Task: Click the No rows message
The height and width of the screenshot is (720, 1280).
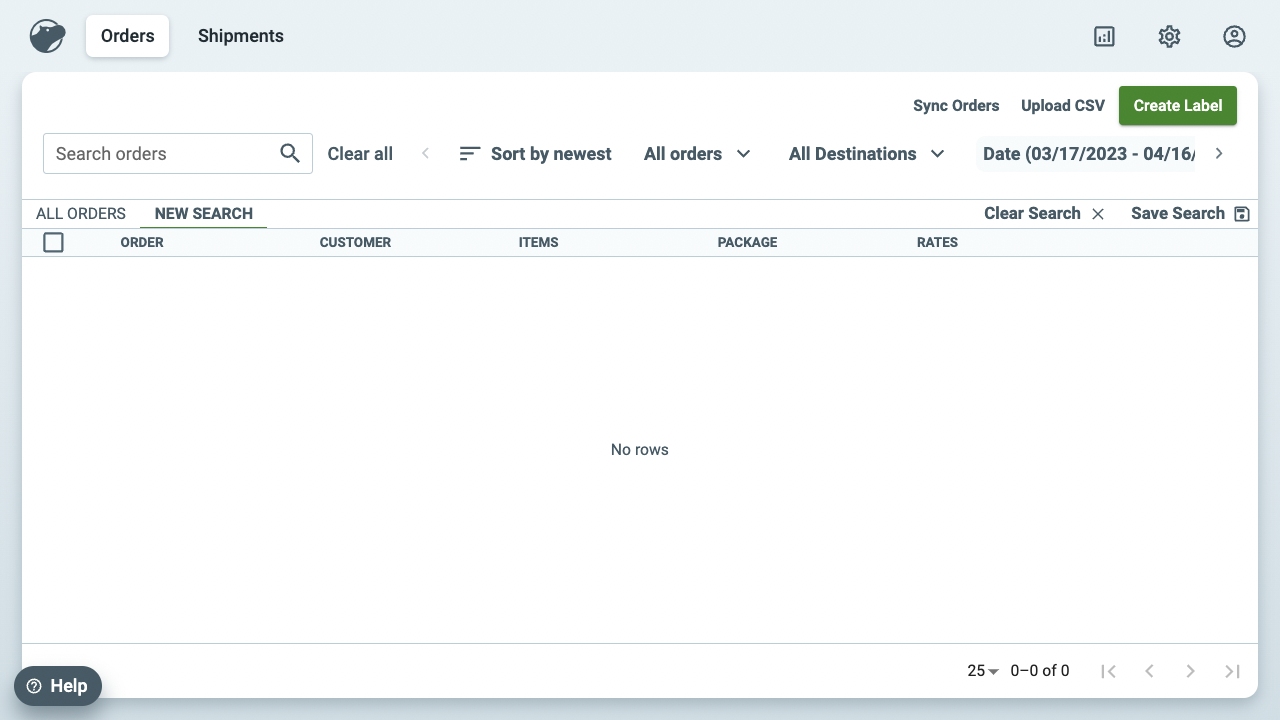Action: [x=640, y=450]
